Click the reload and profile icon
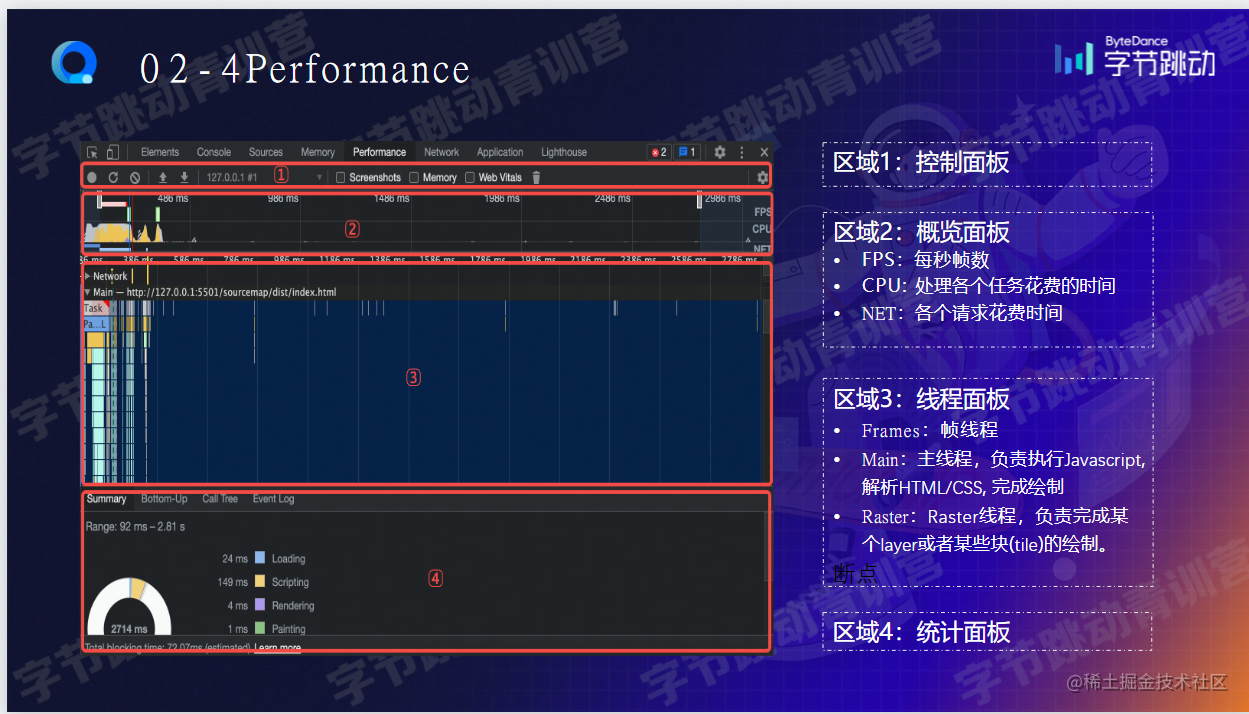The width and height of the screenshot is (1249, 714). click(x=113, y=177)
